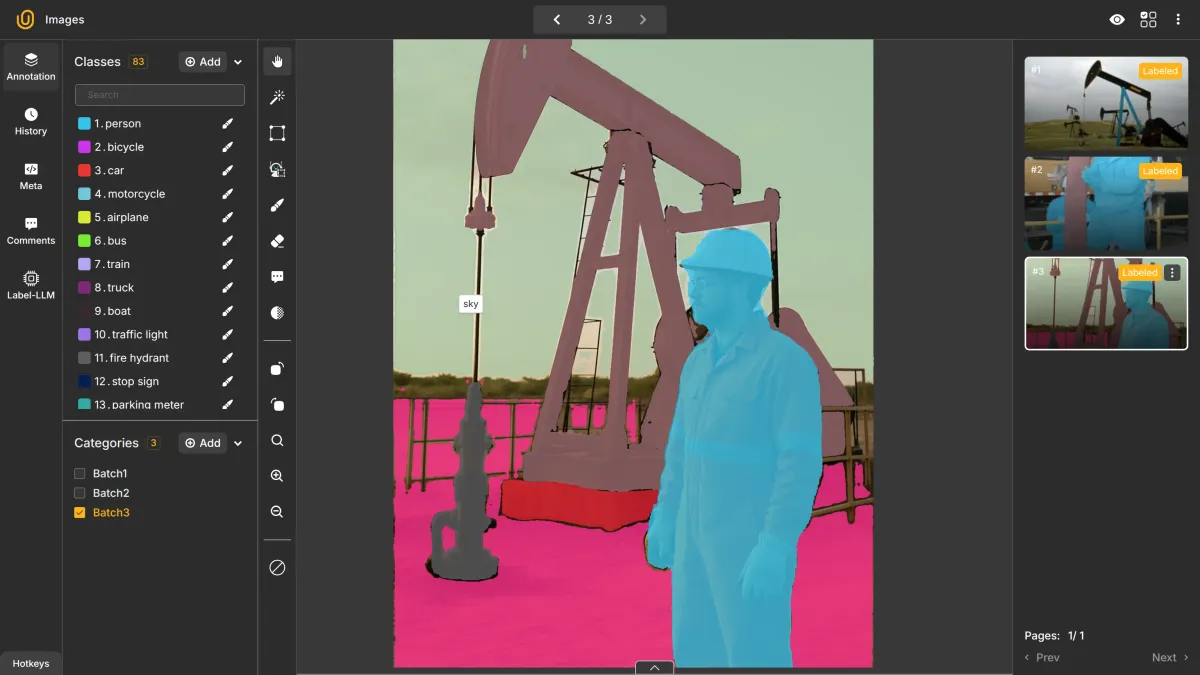Image resolution: width=1200 pixels, height=675 pixels.
Task: Open the grid layout view icon
Action: coord(1148,19)
